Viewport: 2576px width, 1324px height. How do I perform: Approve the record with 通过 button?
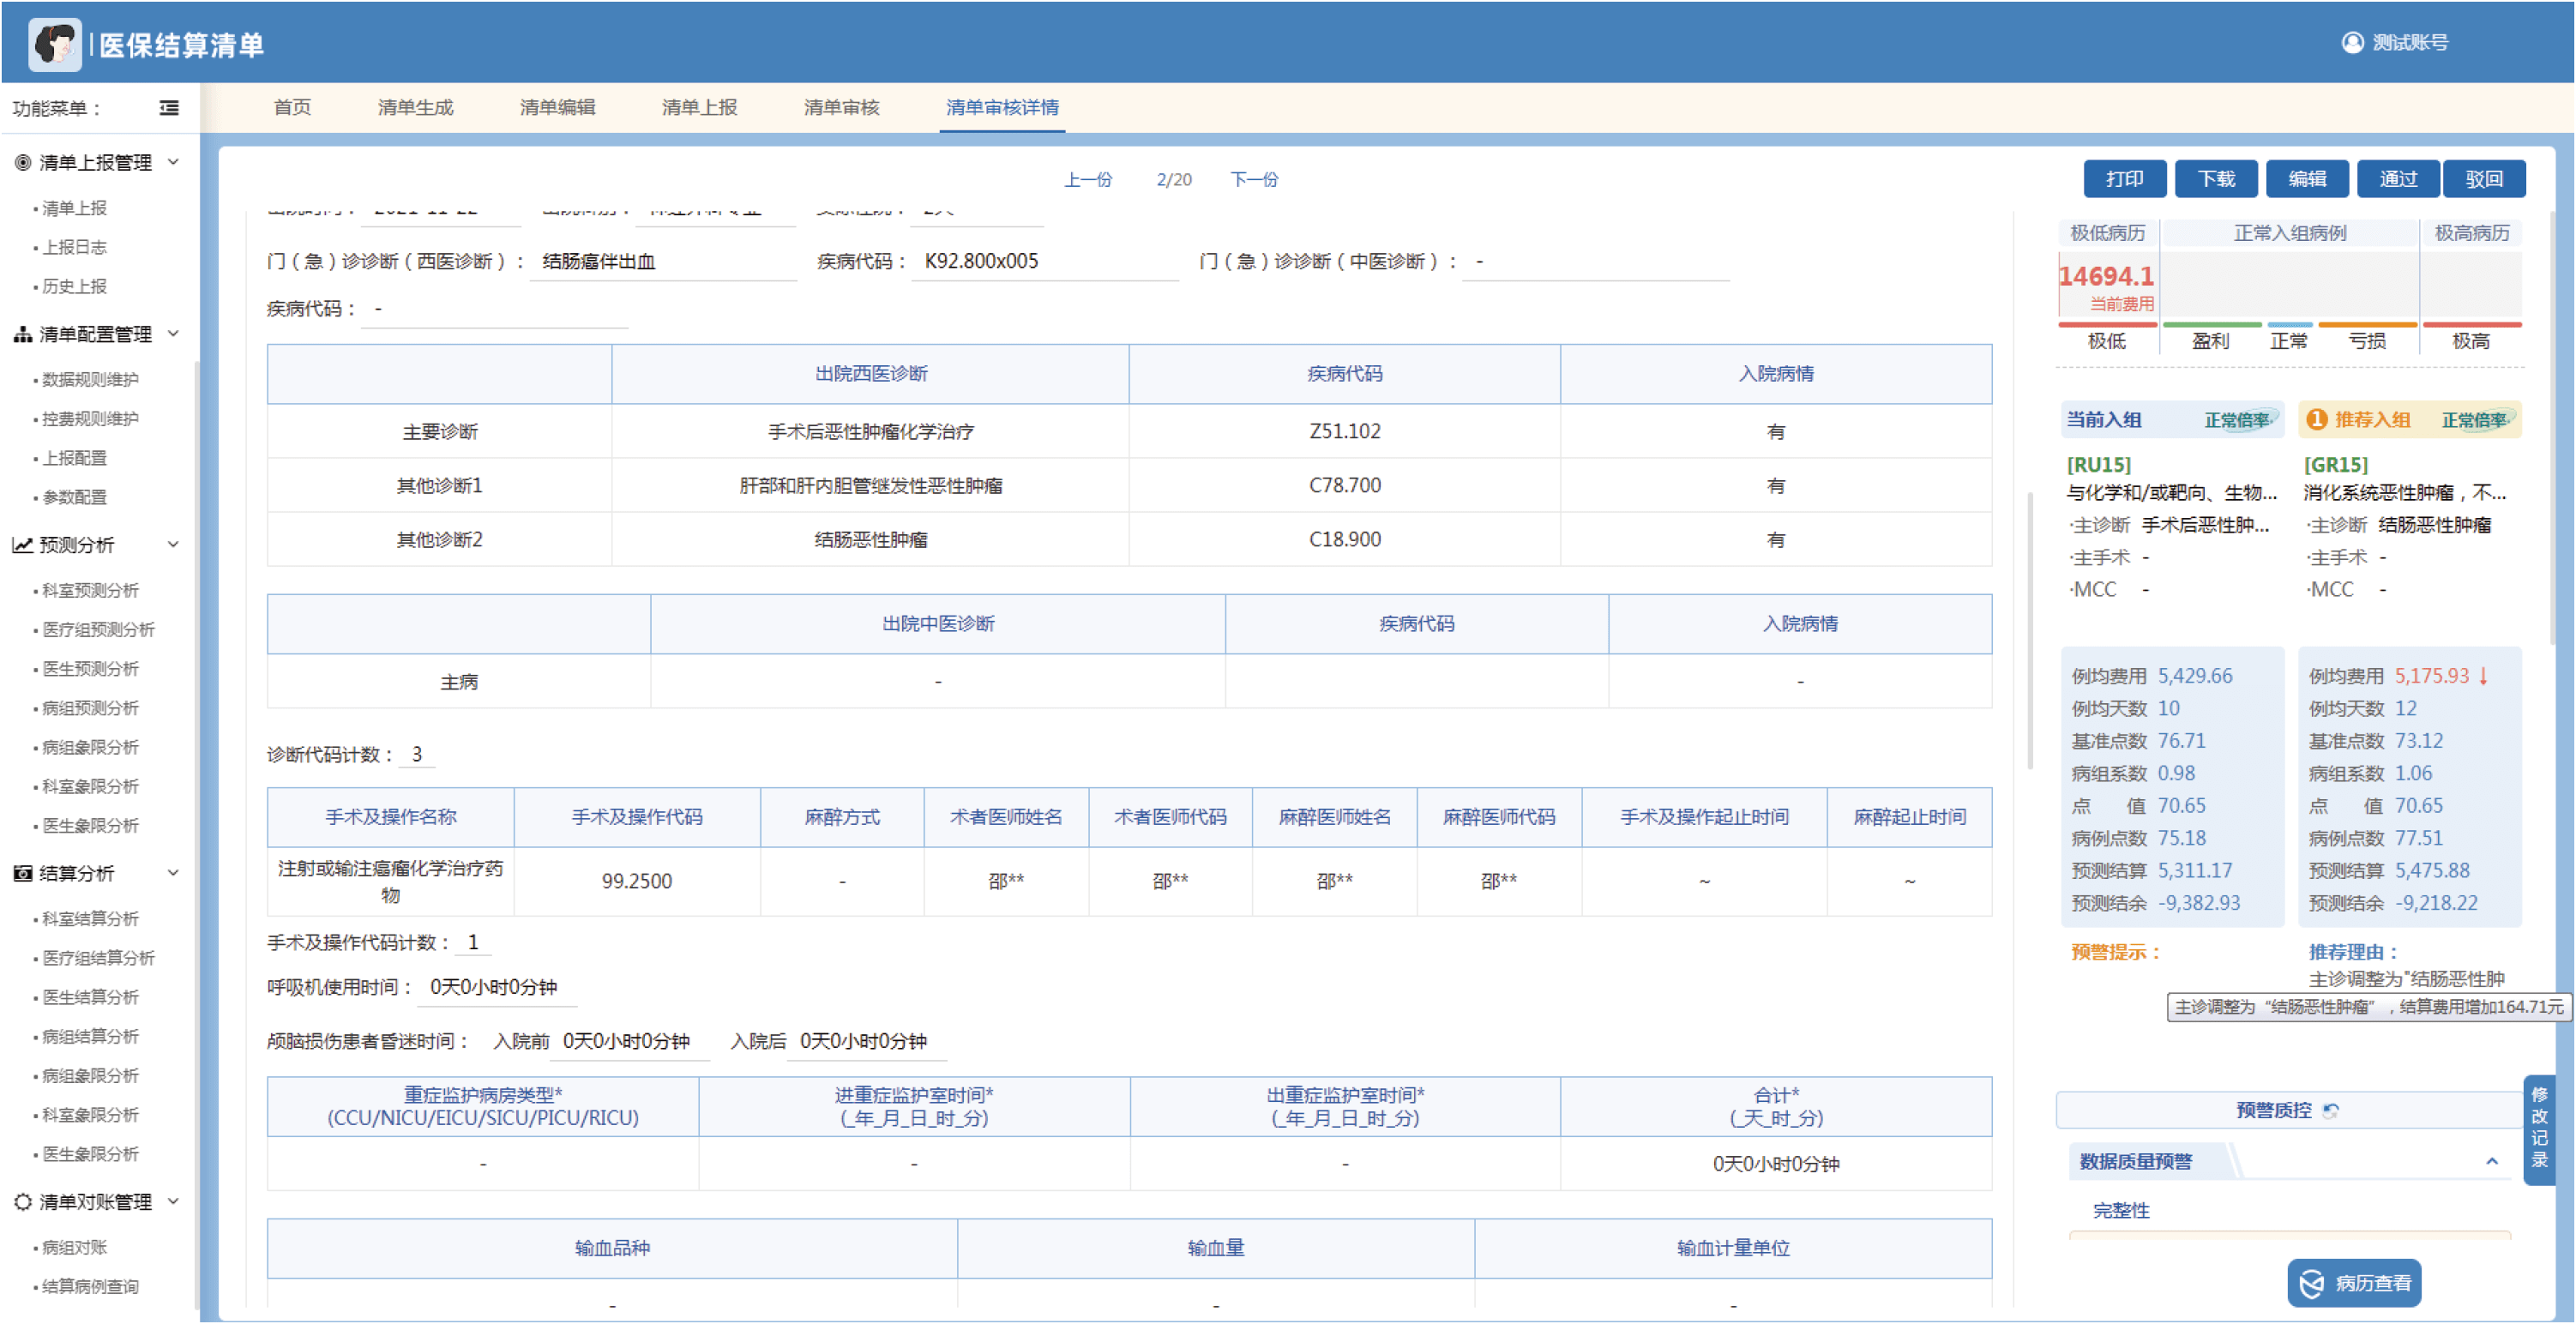coord(2398,179)
